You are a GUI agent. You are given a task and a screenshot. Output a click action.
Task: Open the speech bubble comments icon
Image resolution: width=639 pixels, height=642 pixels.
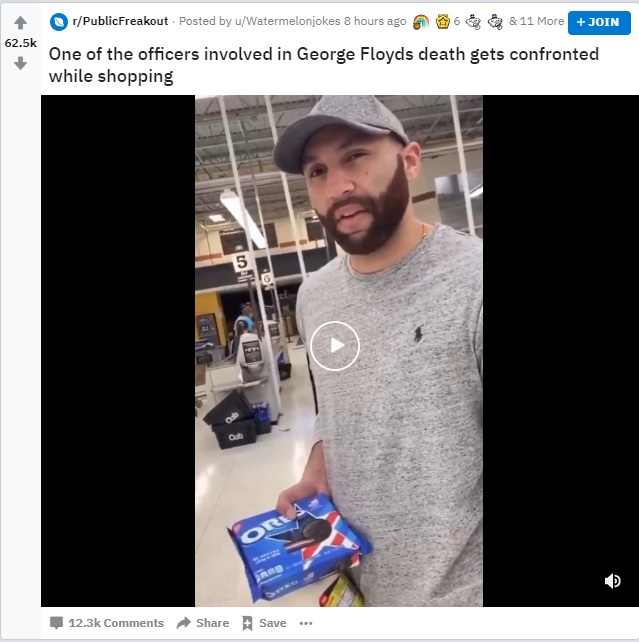tap(56, 623)
